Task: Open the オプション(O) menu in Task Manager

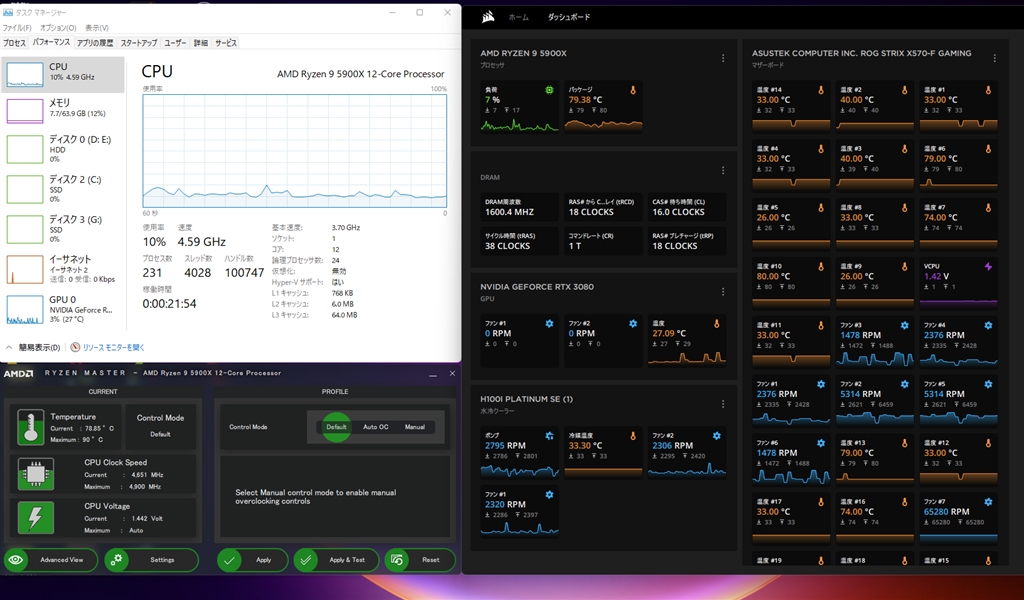Action: coord(58,28)
